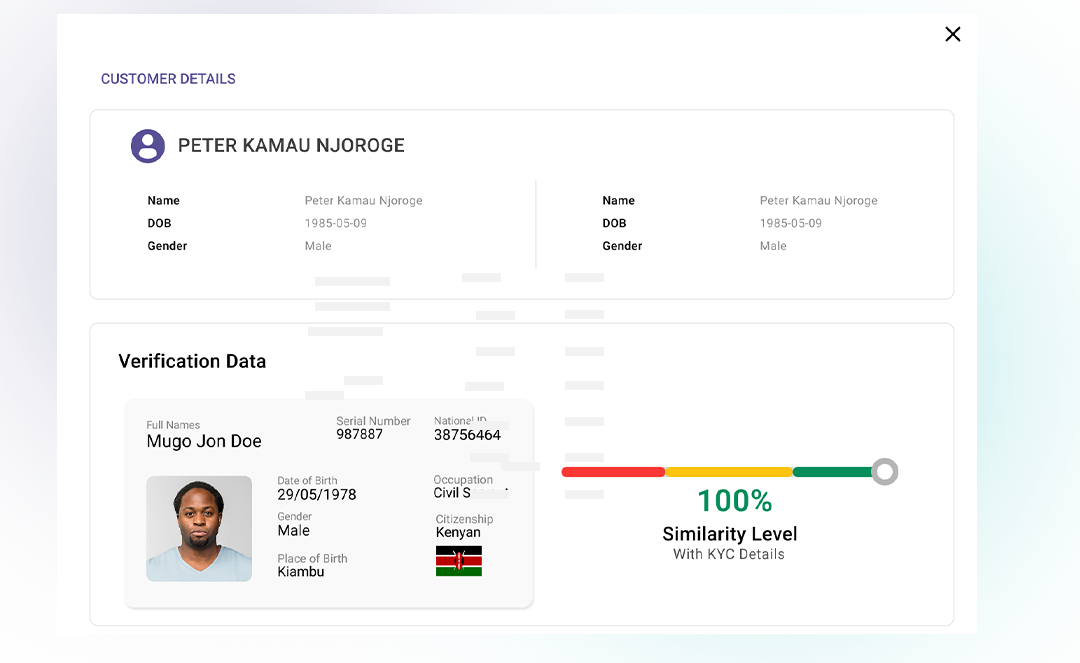The image size is (1080, 663).
Task: Close the customer details dialog
Action: point(953,34)
